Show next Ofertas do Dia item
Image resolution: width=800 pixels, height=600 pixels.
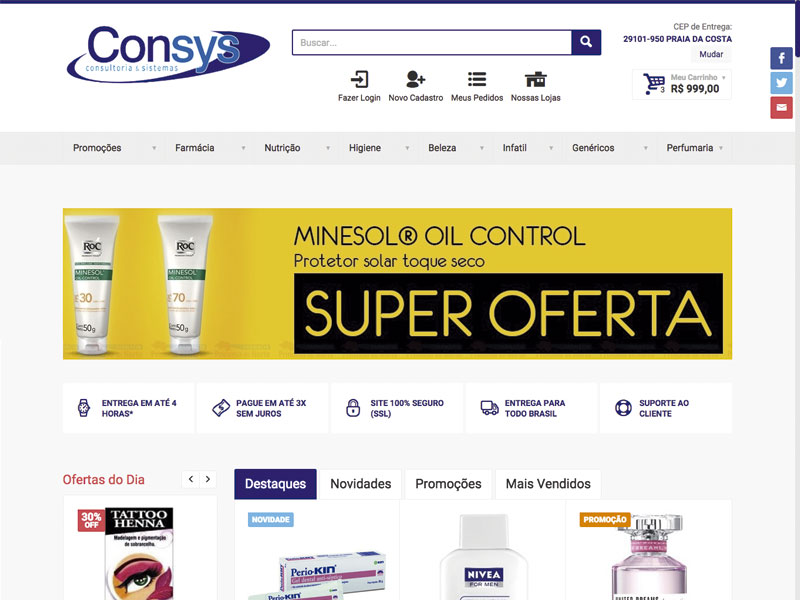[x=208, y=479]
